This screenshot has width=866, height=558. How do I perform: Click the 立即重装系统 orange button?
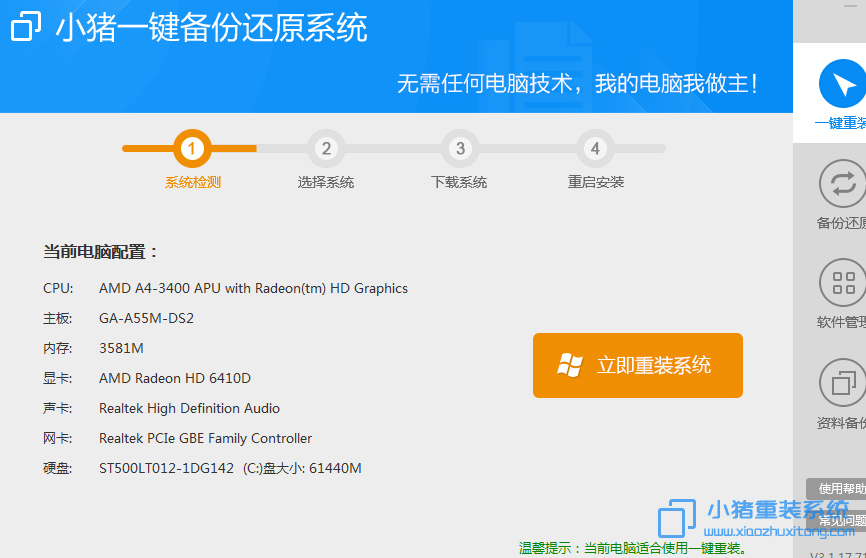(x=637, y=365)
